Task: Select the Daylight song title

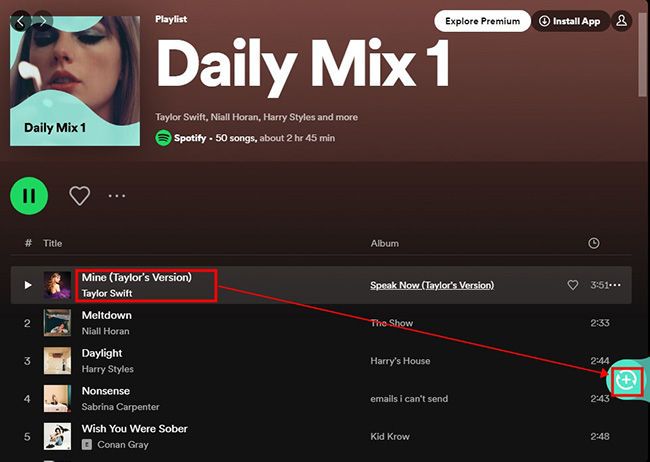Action: pyautogui.click(x=102, y=353)
